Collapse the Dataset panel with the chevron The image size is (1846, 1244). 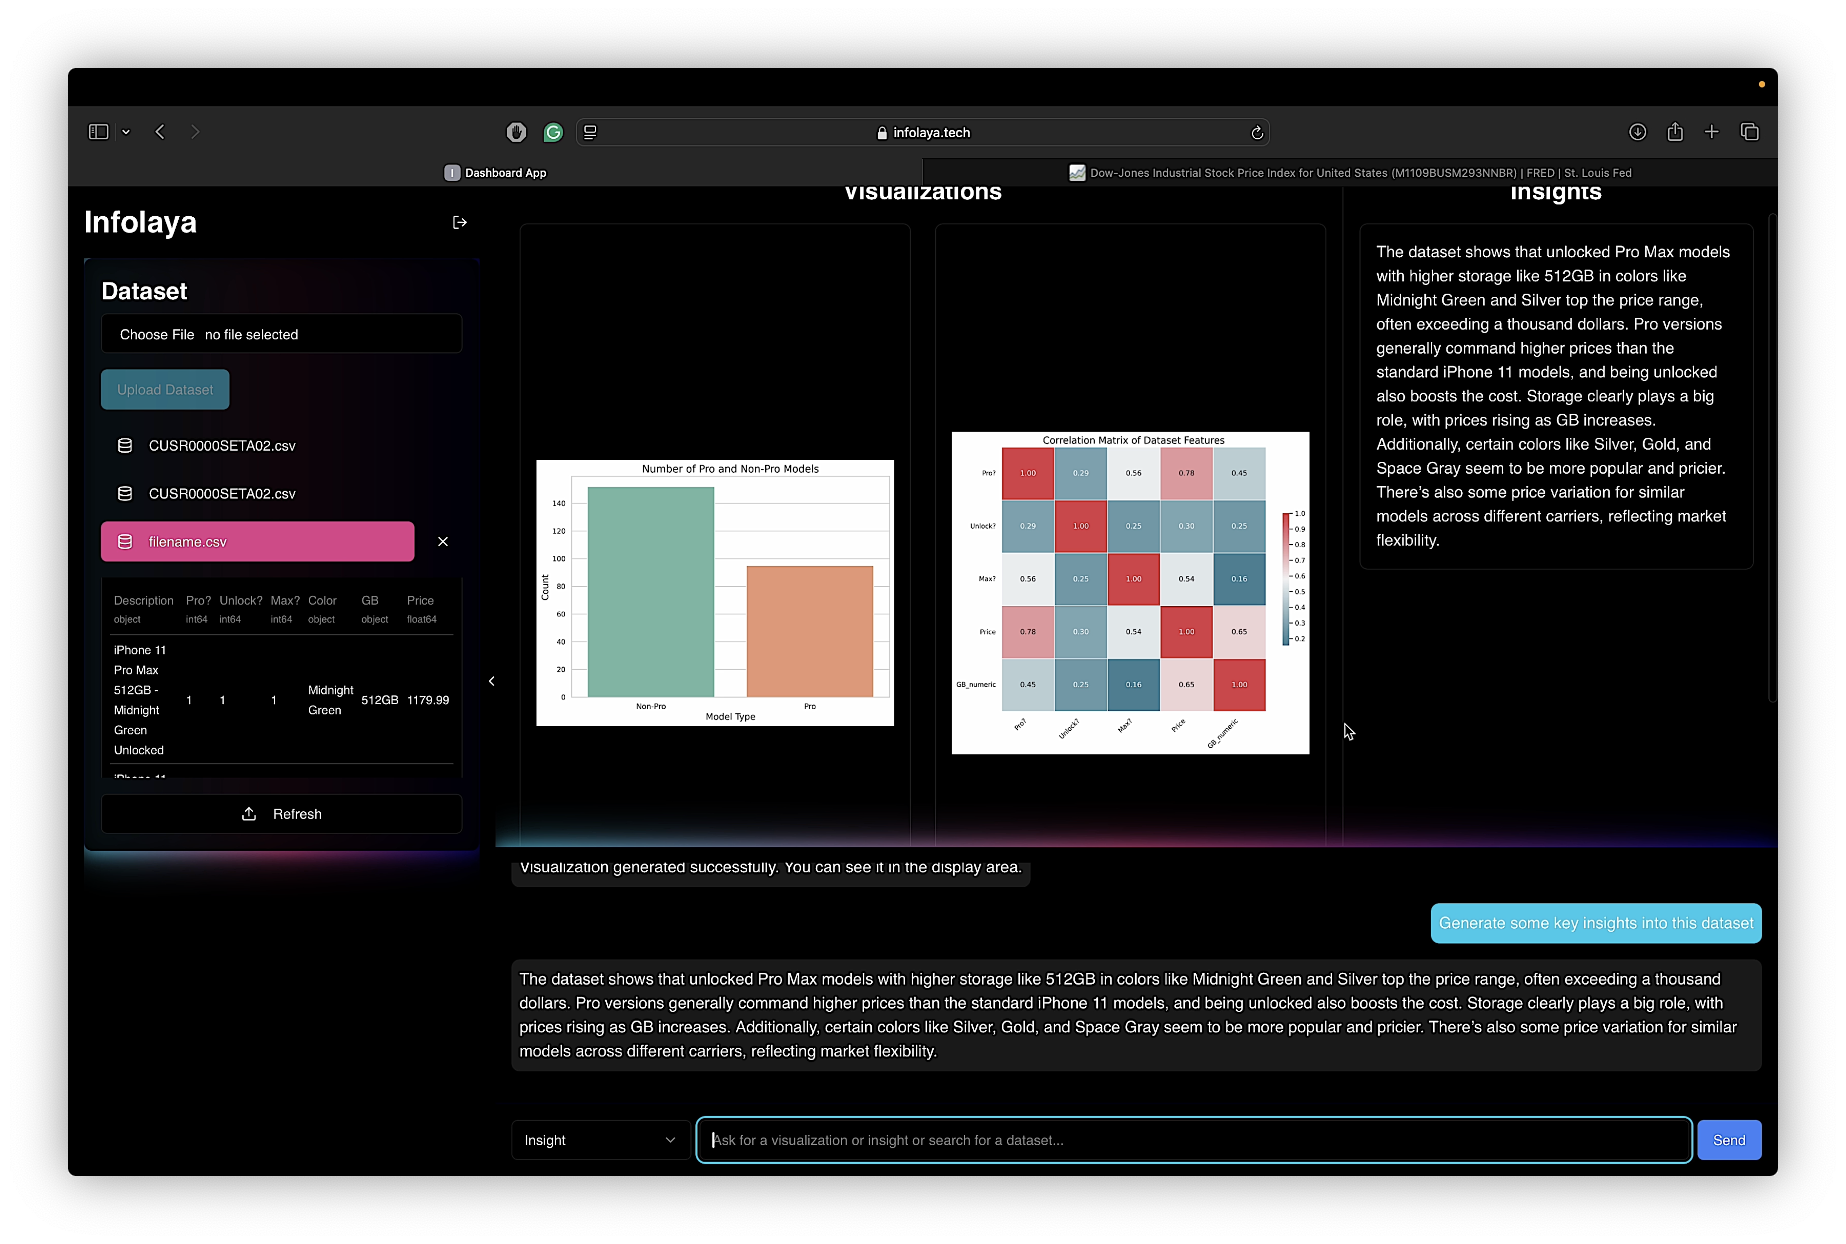point(492,680)
